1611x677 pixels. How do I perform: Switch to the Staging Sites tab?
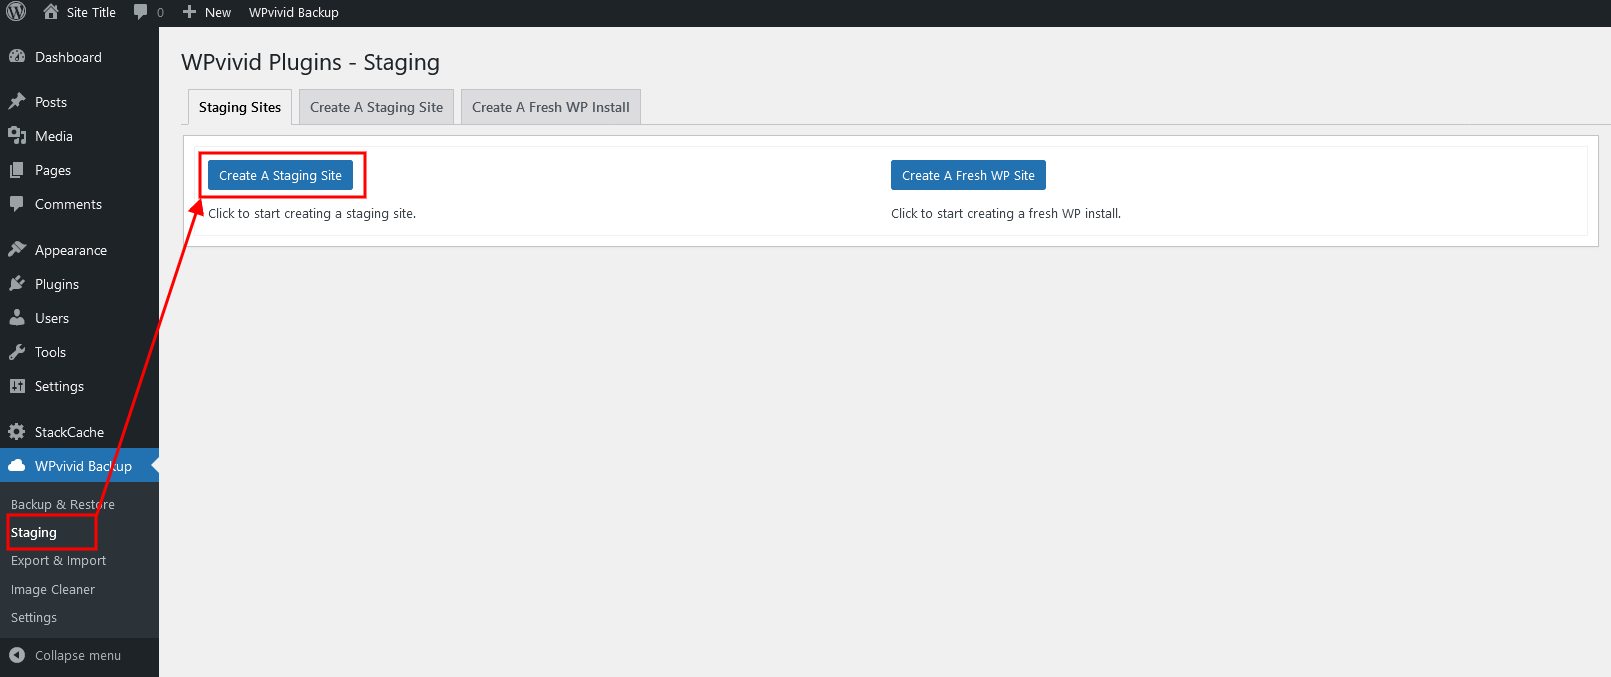point(240,107)
